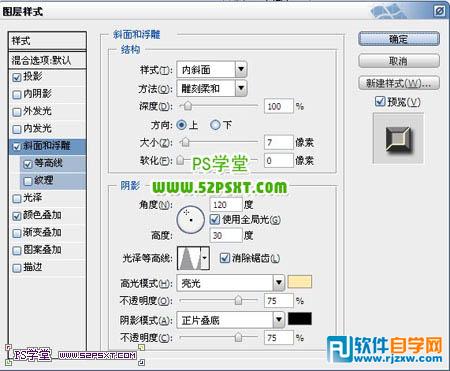
Task: Toggle the 预览(V) preview checkbox
Action: coord(380,101)
